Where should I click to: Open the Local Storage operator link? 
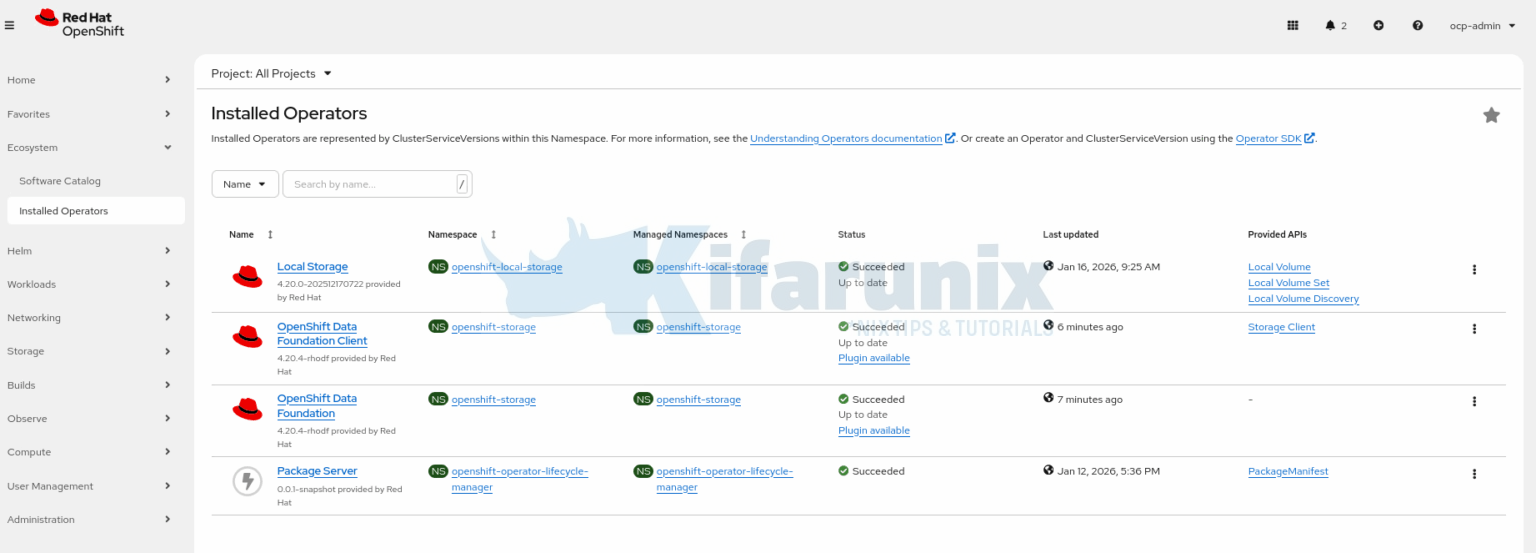(312, 267)
